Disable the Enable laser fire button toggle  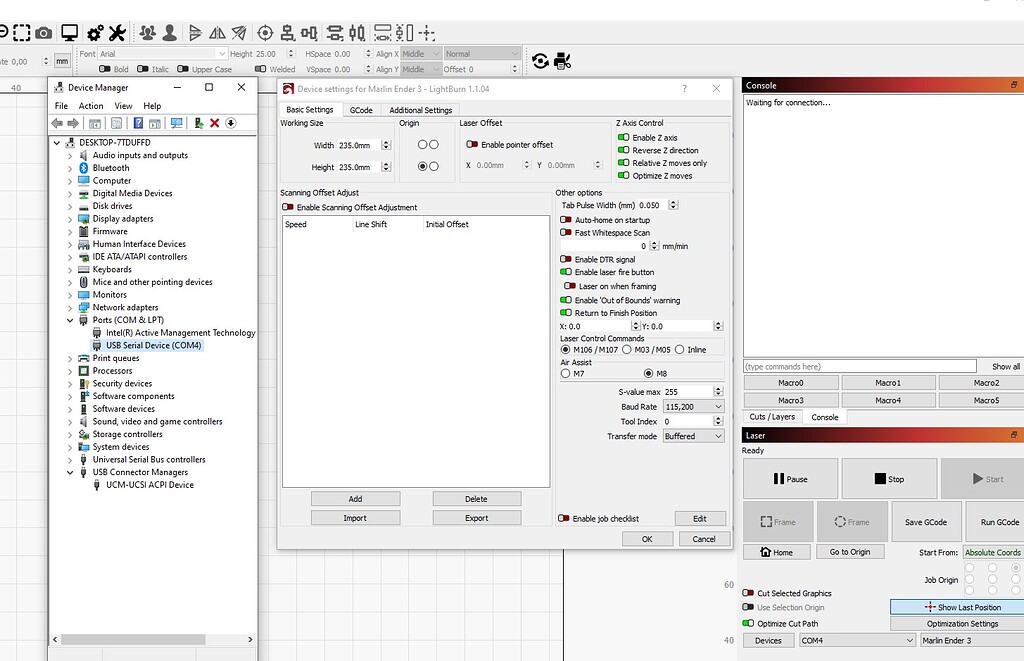(566, 272)
